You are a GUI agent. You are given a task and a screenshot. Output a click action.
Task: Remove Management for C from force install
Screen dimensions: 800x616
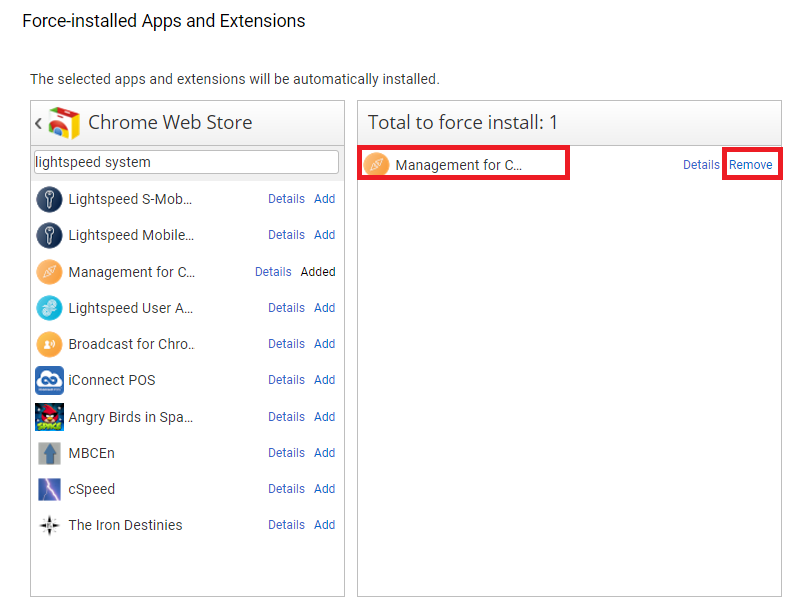click(751, 165)
